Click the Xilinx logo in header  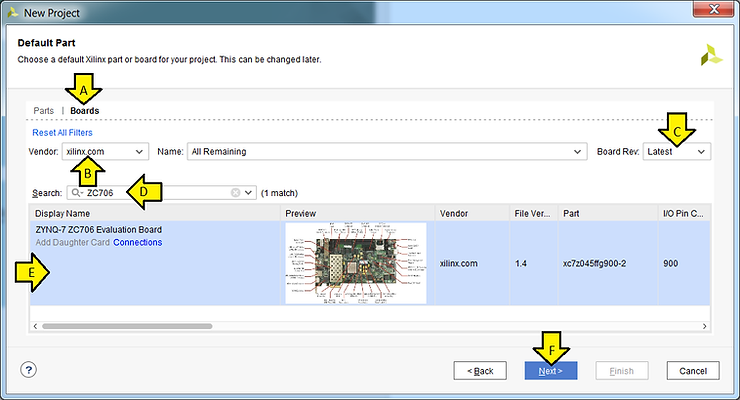pyautogui.click(x=712, y=54)
